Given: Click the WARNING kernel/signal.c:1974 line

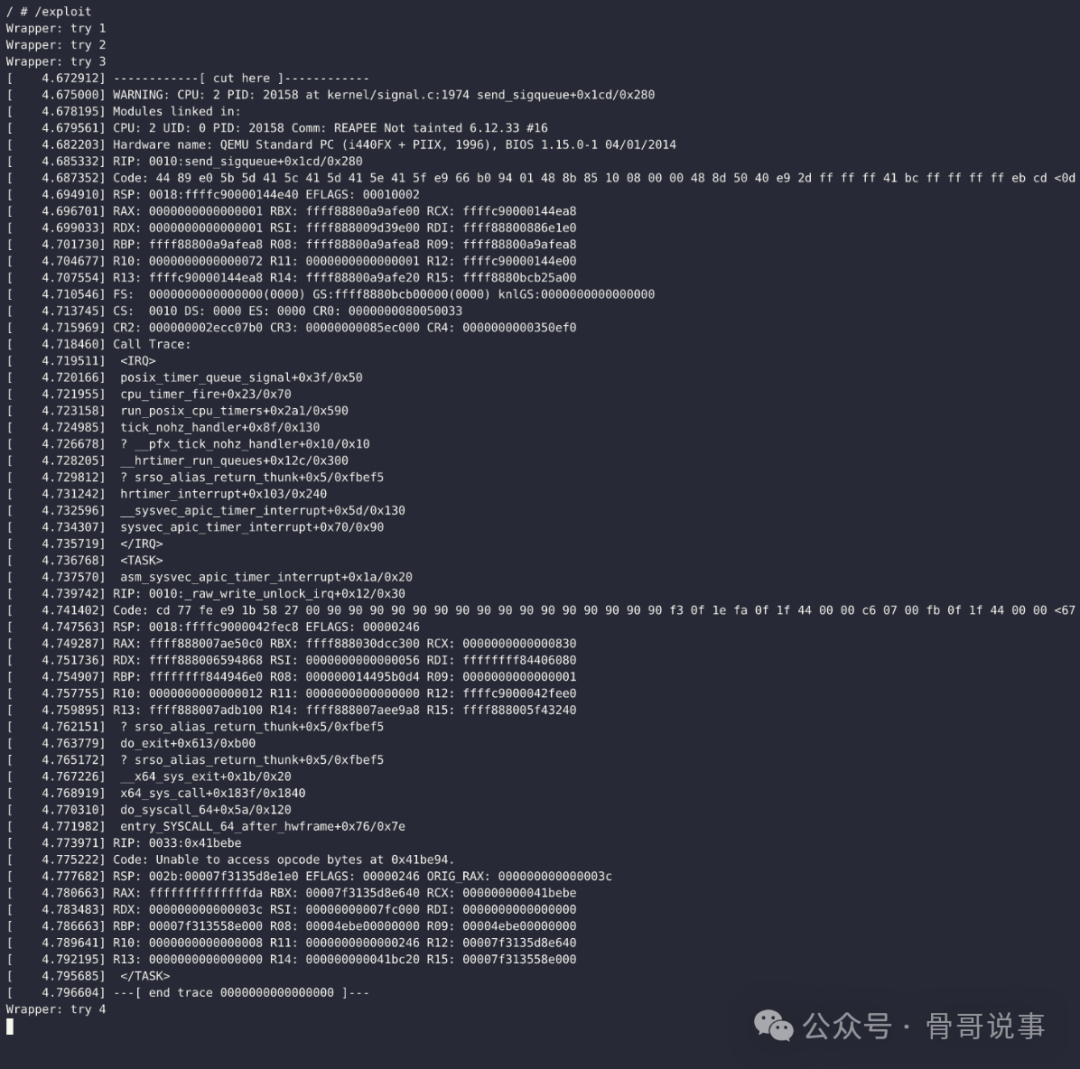Looking at the screenshot, I should [x=331, y=95].
